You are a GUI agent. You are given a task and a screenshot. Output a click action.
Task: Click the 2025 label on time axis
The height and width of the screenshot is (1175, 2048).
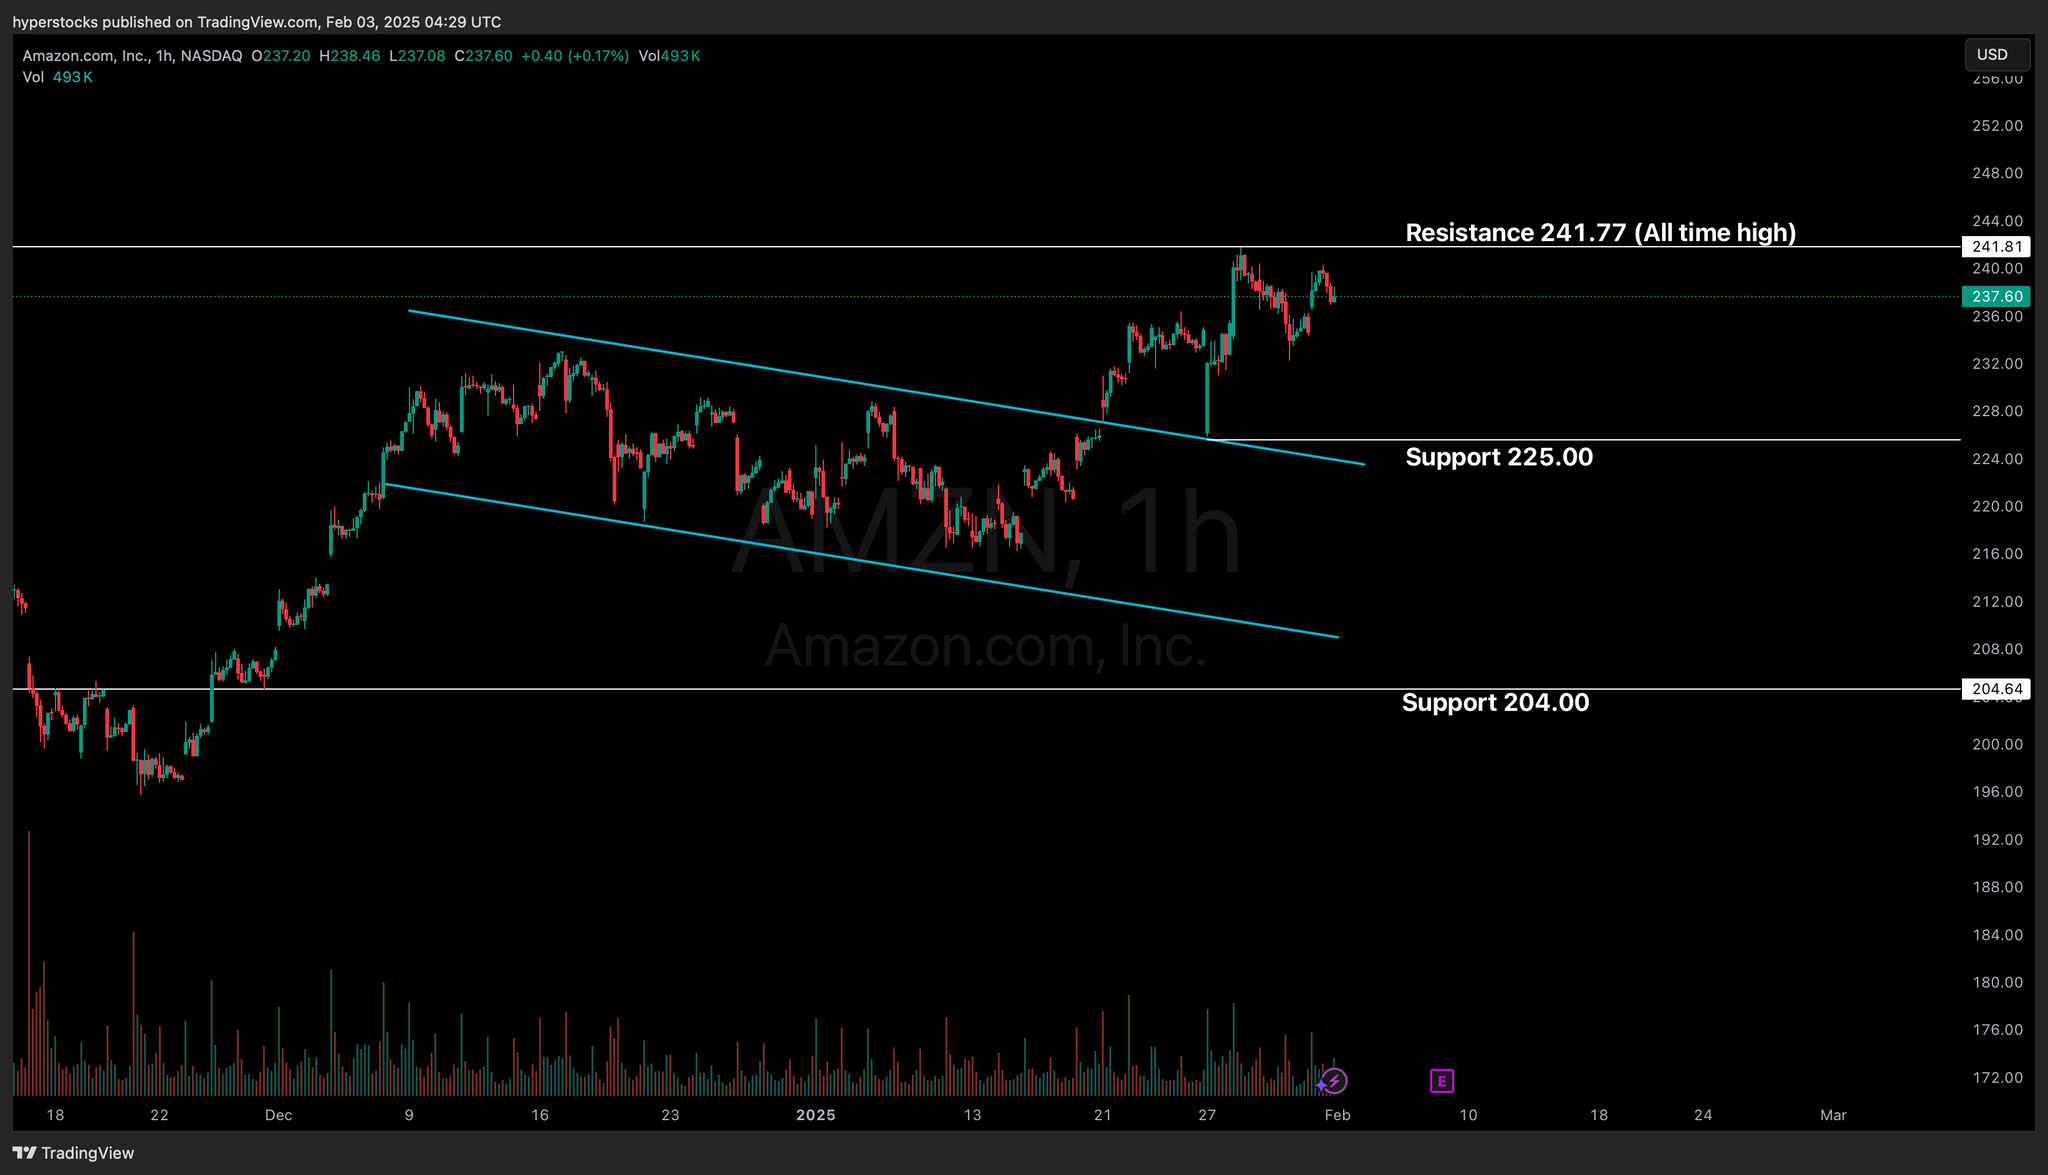pyautogui.click(x=816, y=1115)
